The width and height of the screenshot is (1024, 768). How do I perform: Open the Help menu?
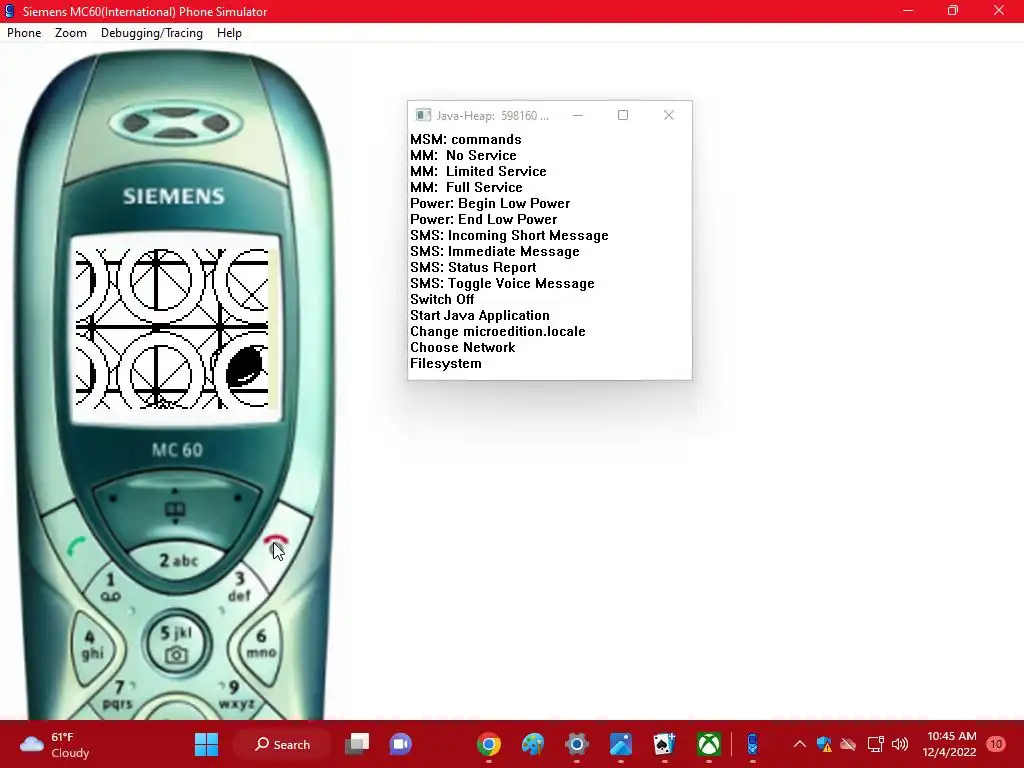(x=229, y=33)
